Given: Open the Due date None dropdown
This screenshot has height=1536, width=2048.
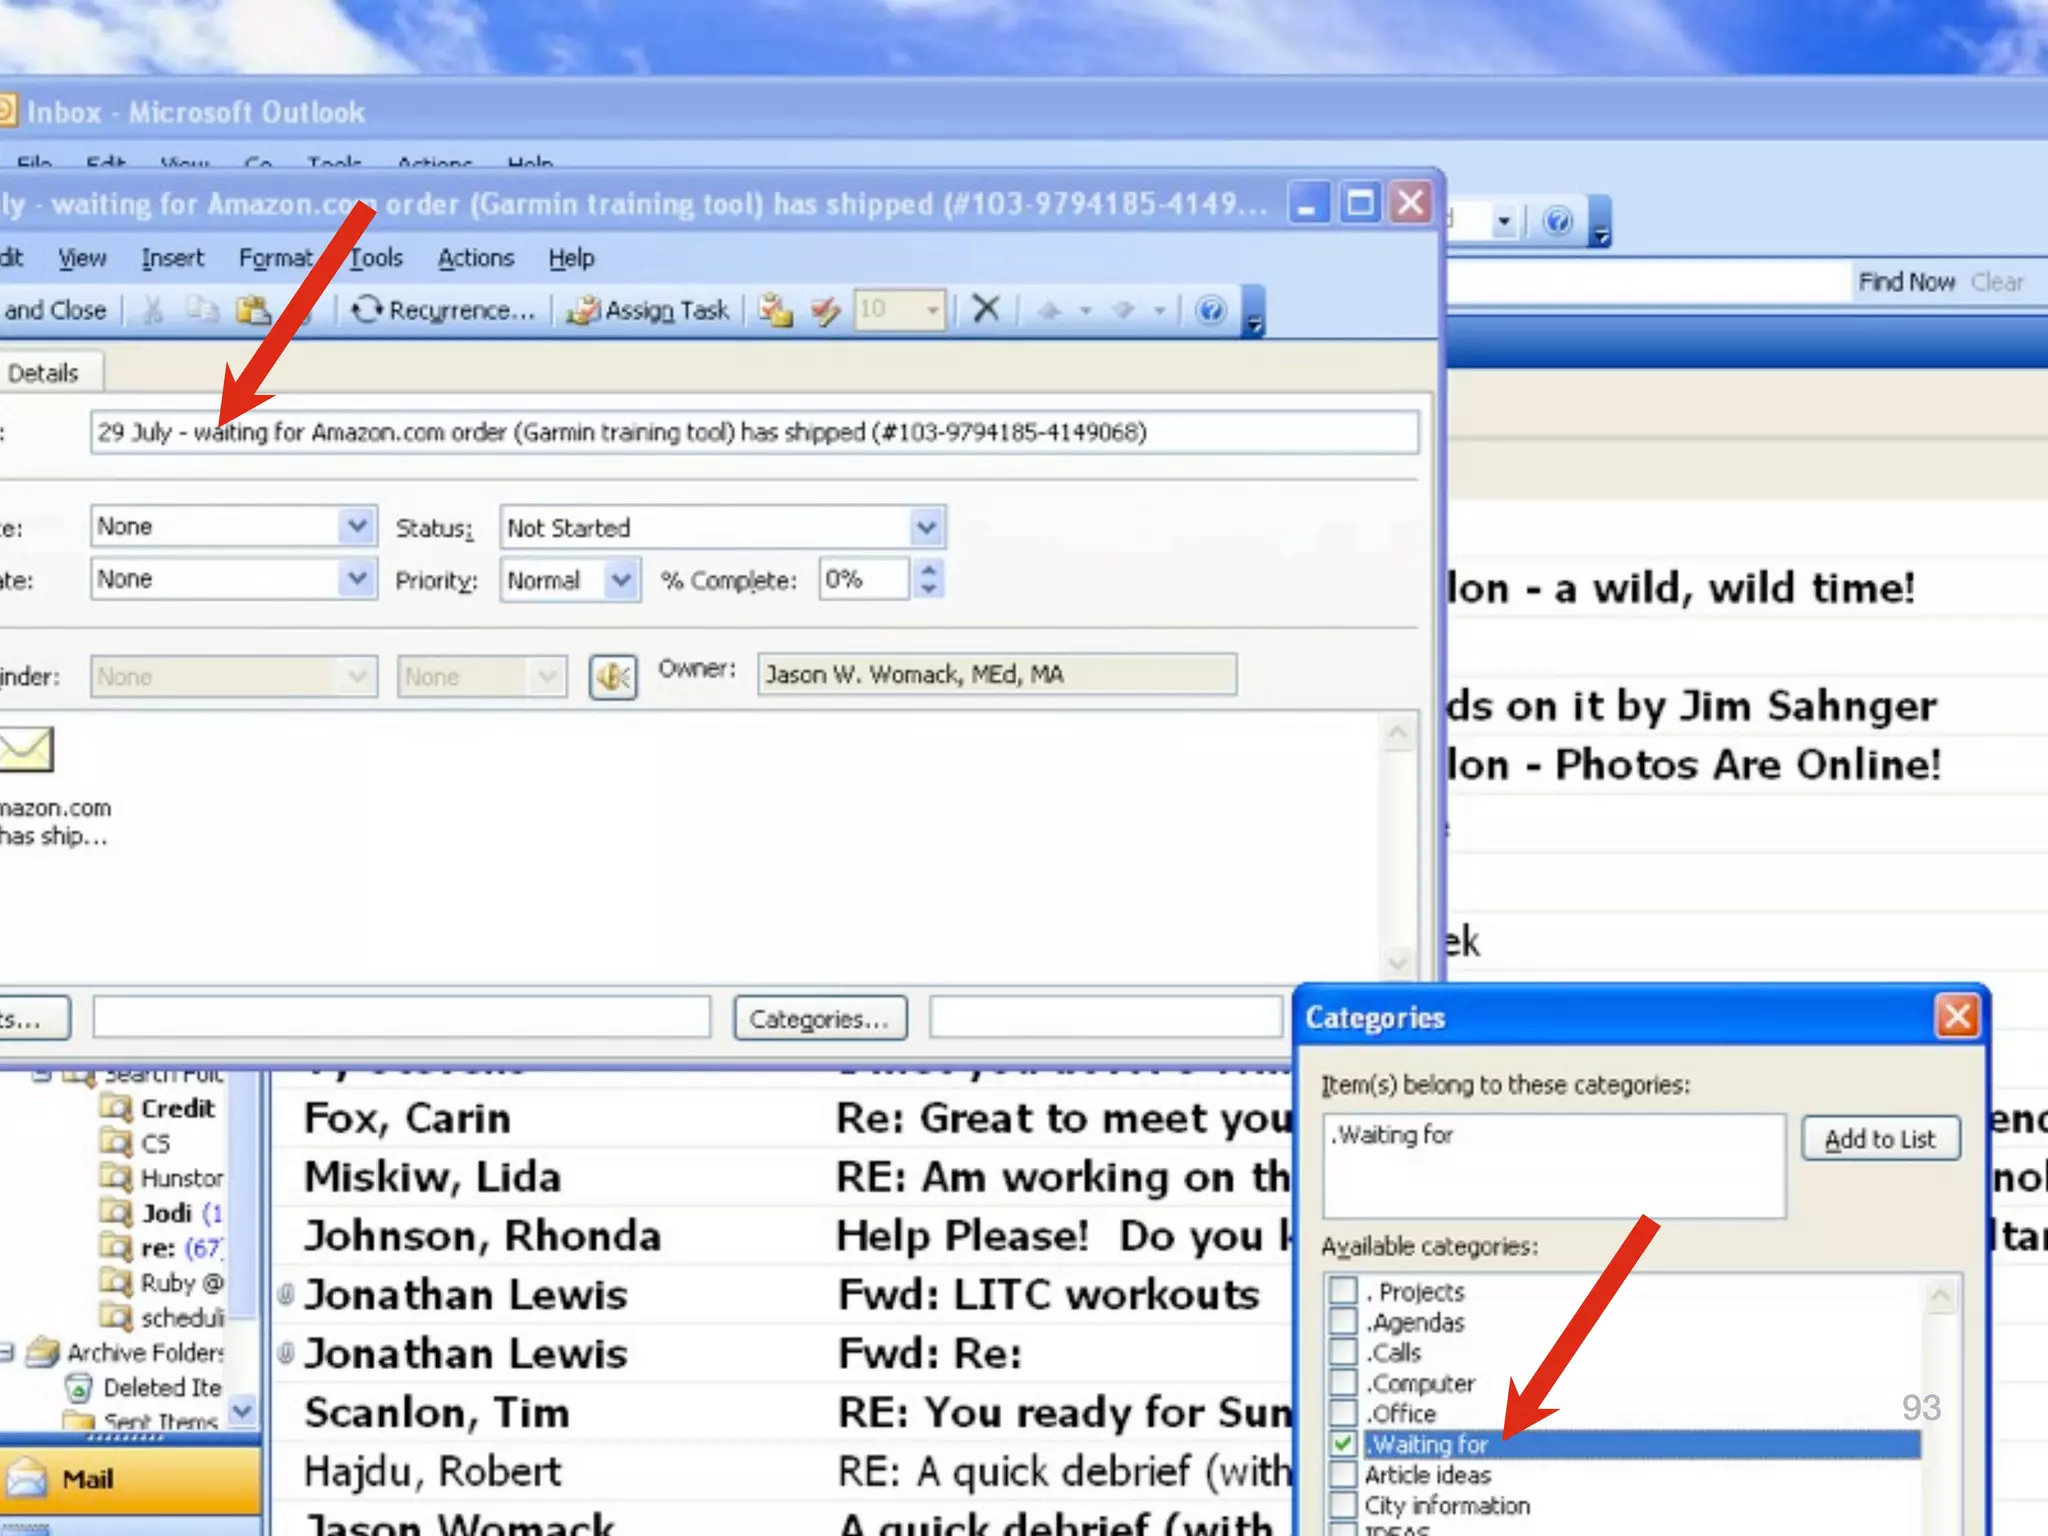Looking at the screenshot, I should pyautogui.click(x=356, y=526).
